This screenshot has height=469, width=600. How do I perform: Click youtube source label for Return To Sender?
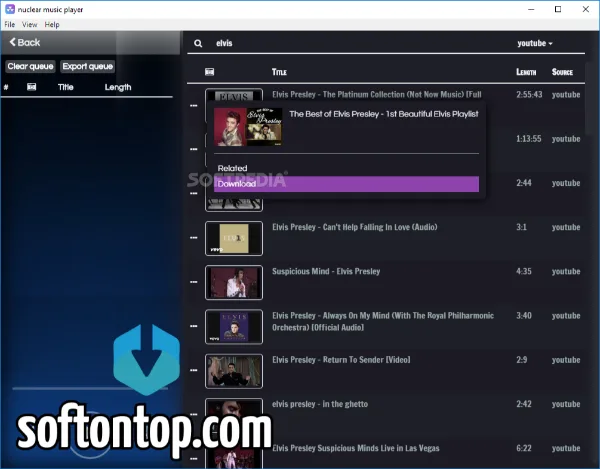[566, 360]
